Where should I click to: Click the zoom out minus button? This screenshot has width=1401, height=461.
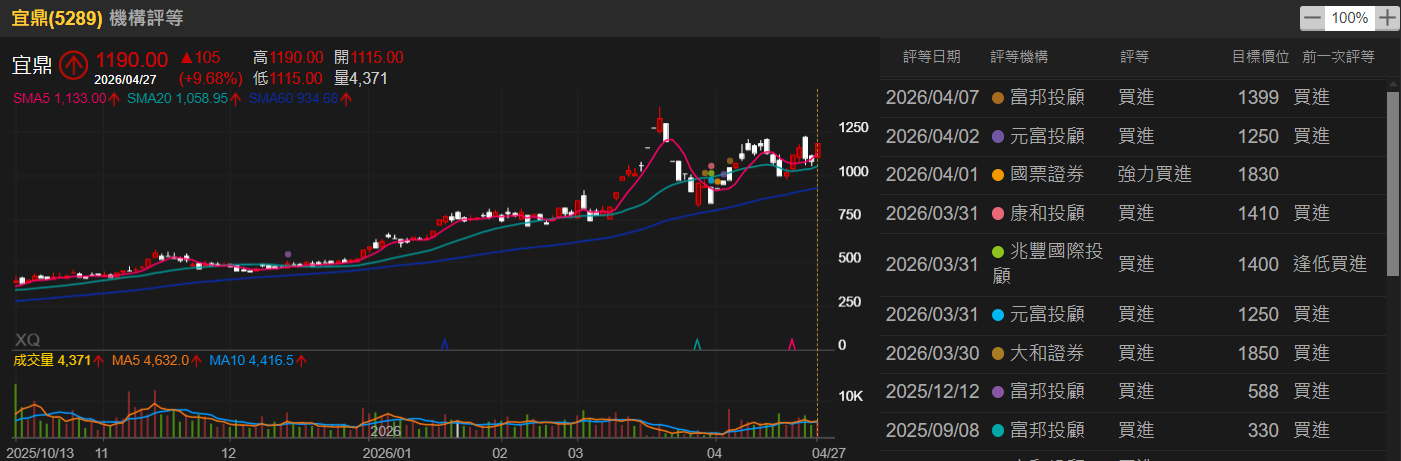(x=1312, y=18)
